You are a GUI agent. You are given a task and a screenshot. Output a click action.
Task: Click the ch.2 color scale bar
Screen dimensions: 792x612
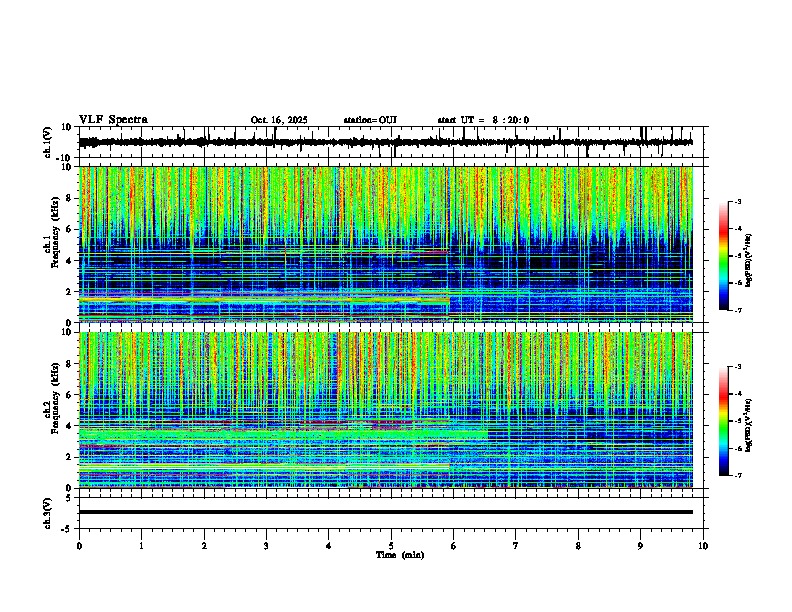pos(723,421)
